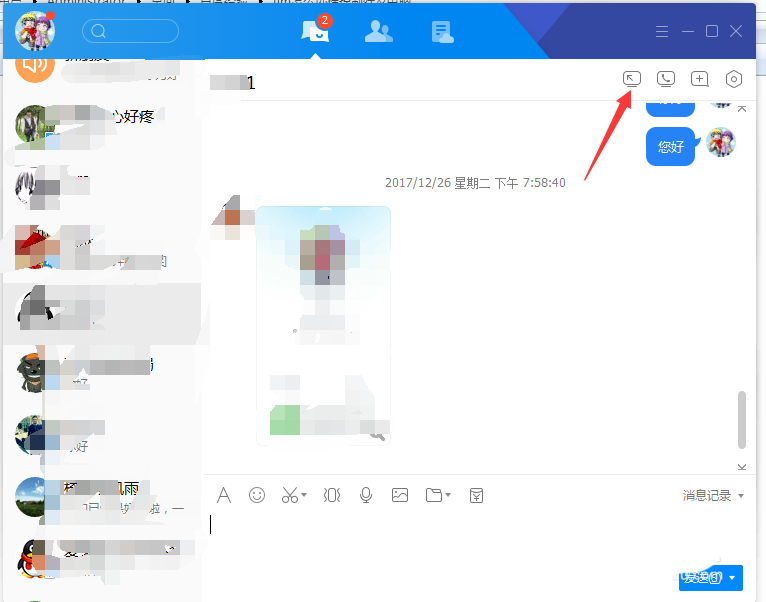The height and width of the screenshot is (602, 766).
Task: Record a voice message with microphone
Action: coord(366,495)
